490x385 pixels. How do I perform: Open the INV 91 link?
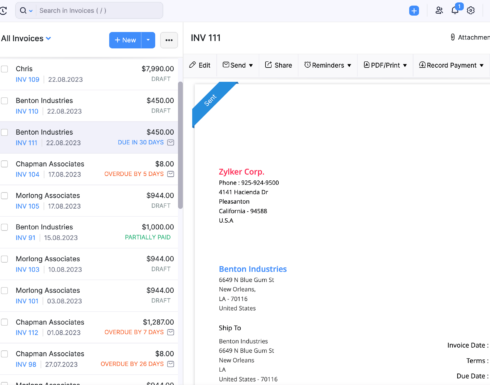25,238
